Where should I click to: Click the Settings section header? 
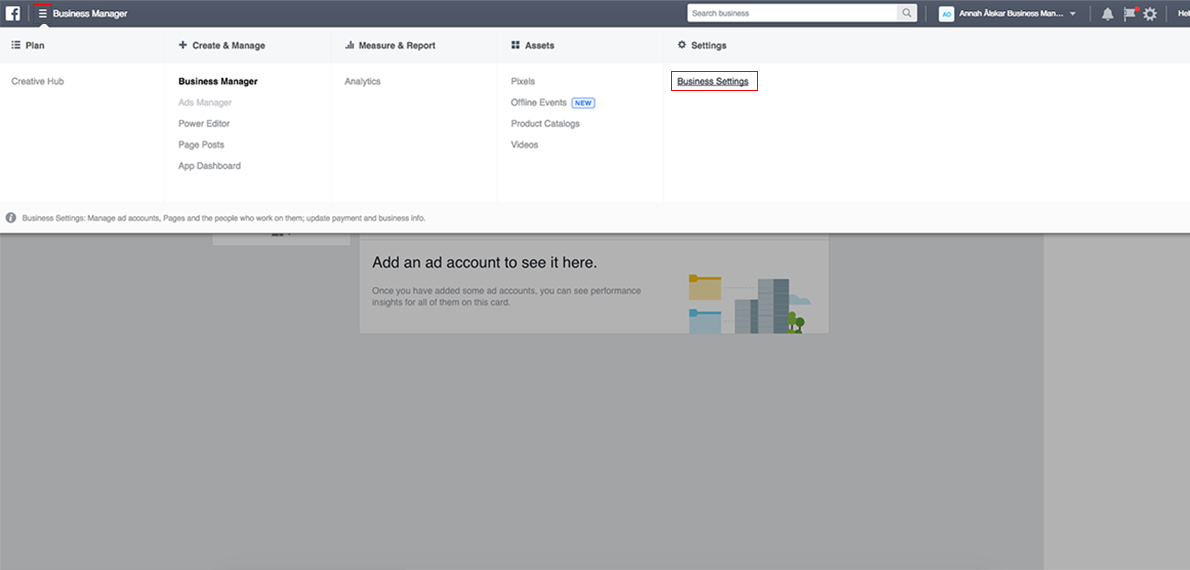click(702, 46)
